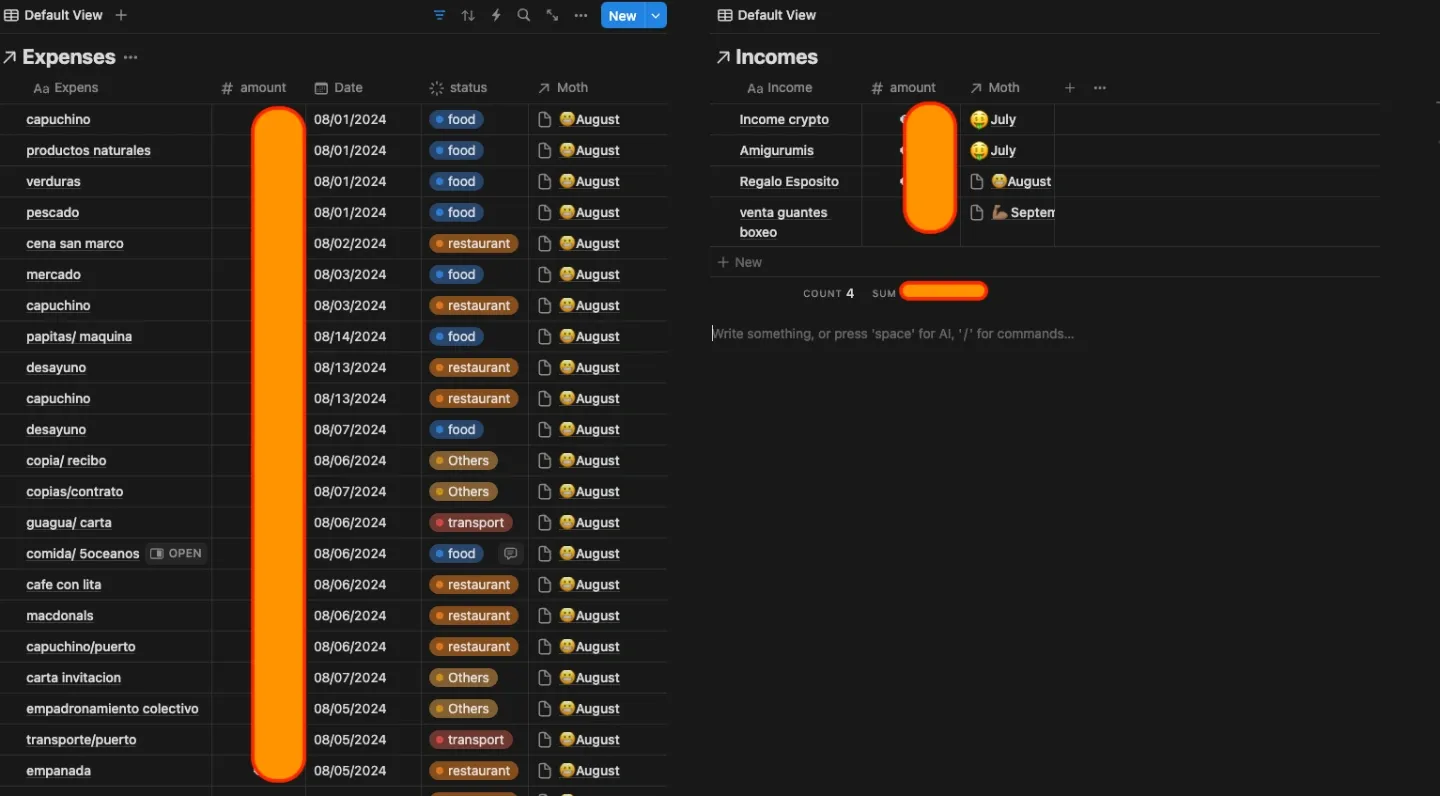The width and height of the screenshot is (1440, 796).
Task: Open the Income crypto entry
Action: click(x=784, y=120)
